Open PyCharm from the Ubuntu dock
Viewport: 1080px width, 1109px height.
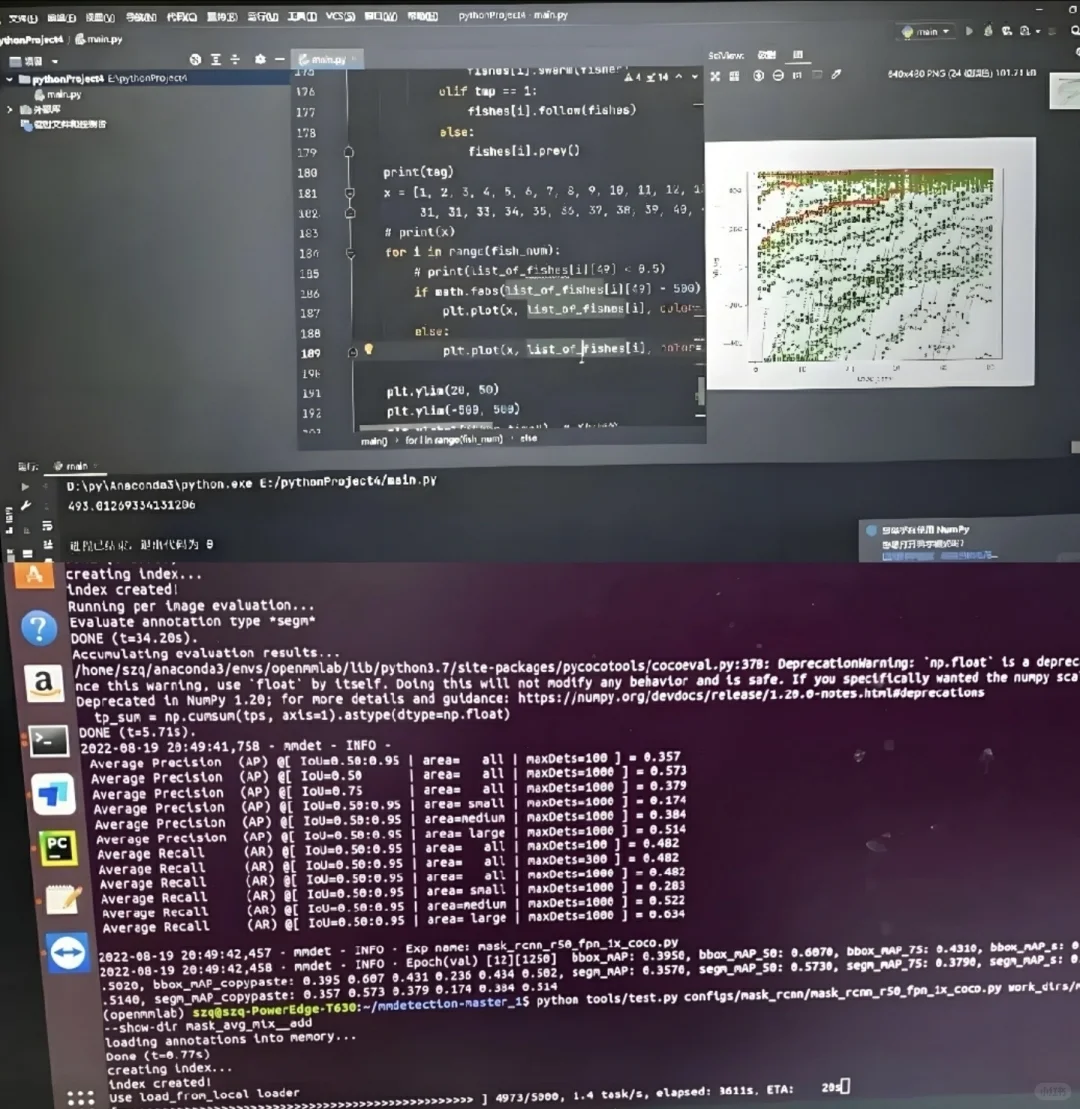pyautogui.click(x=58, y=847)
